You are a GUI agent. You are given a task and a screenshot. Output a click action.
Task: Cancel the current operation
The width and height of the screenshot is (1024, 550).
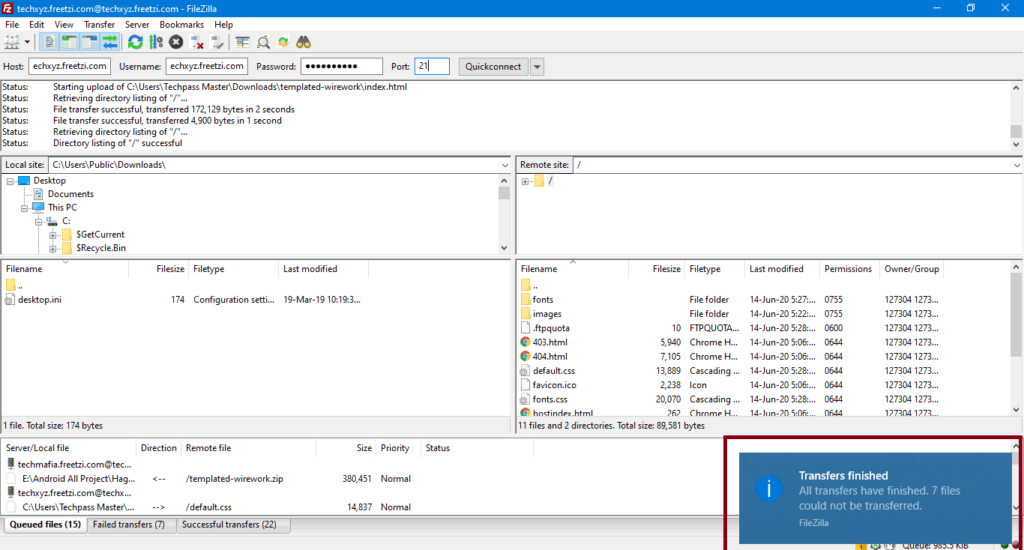coord(176,42)
